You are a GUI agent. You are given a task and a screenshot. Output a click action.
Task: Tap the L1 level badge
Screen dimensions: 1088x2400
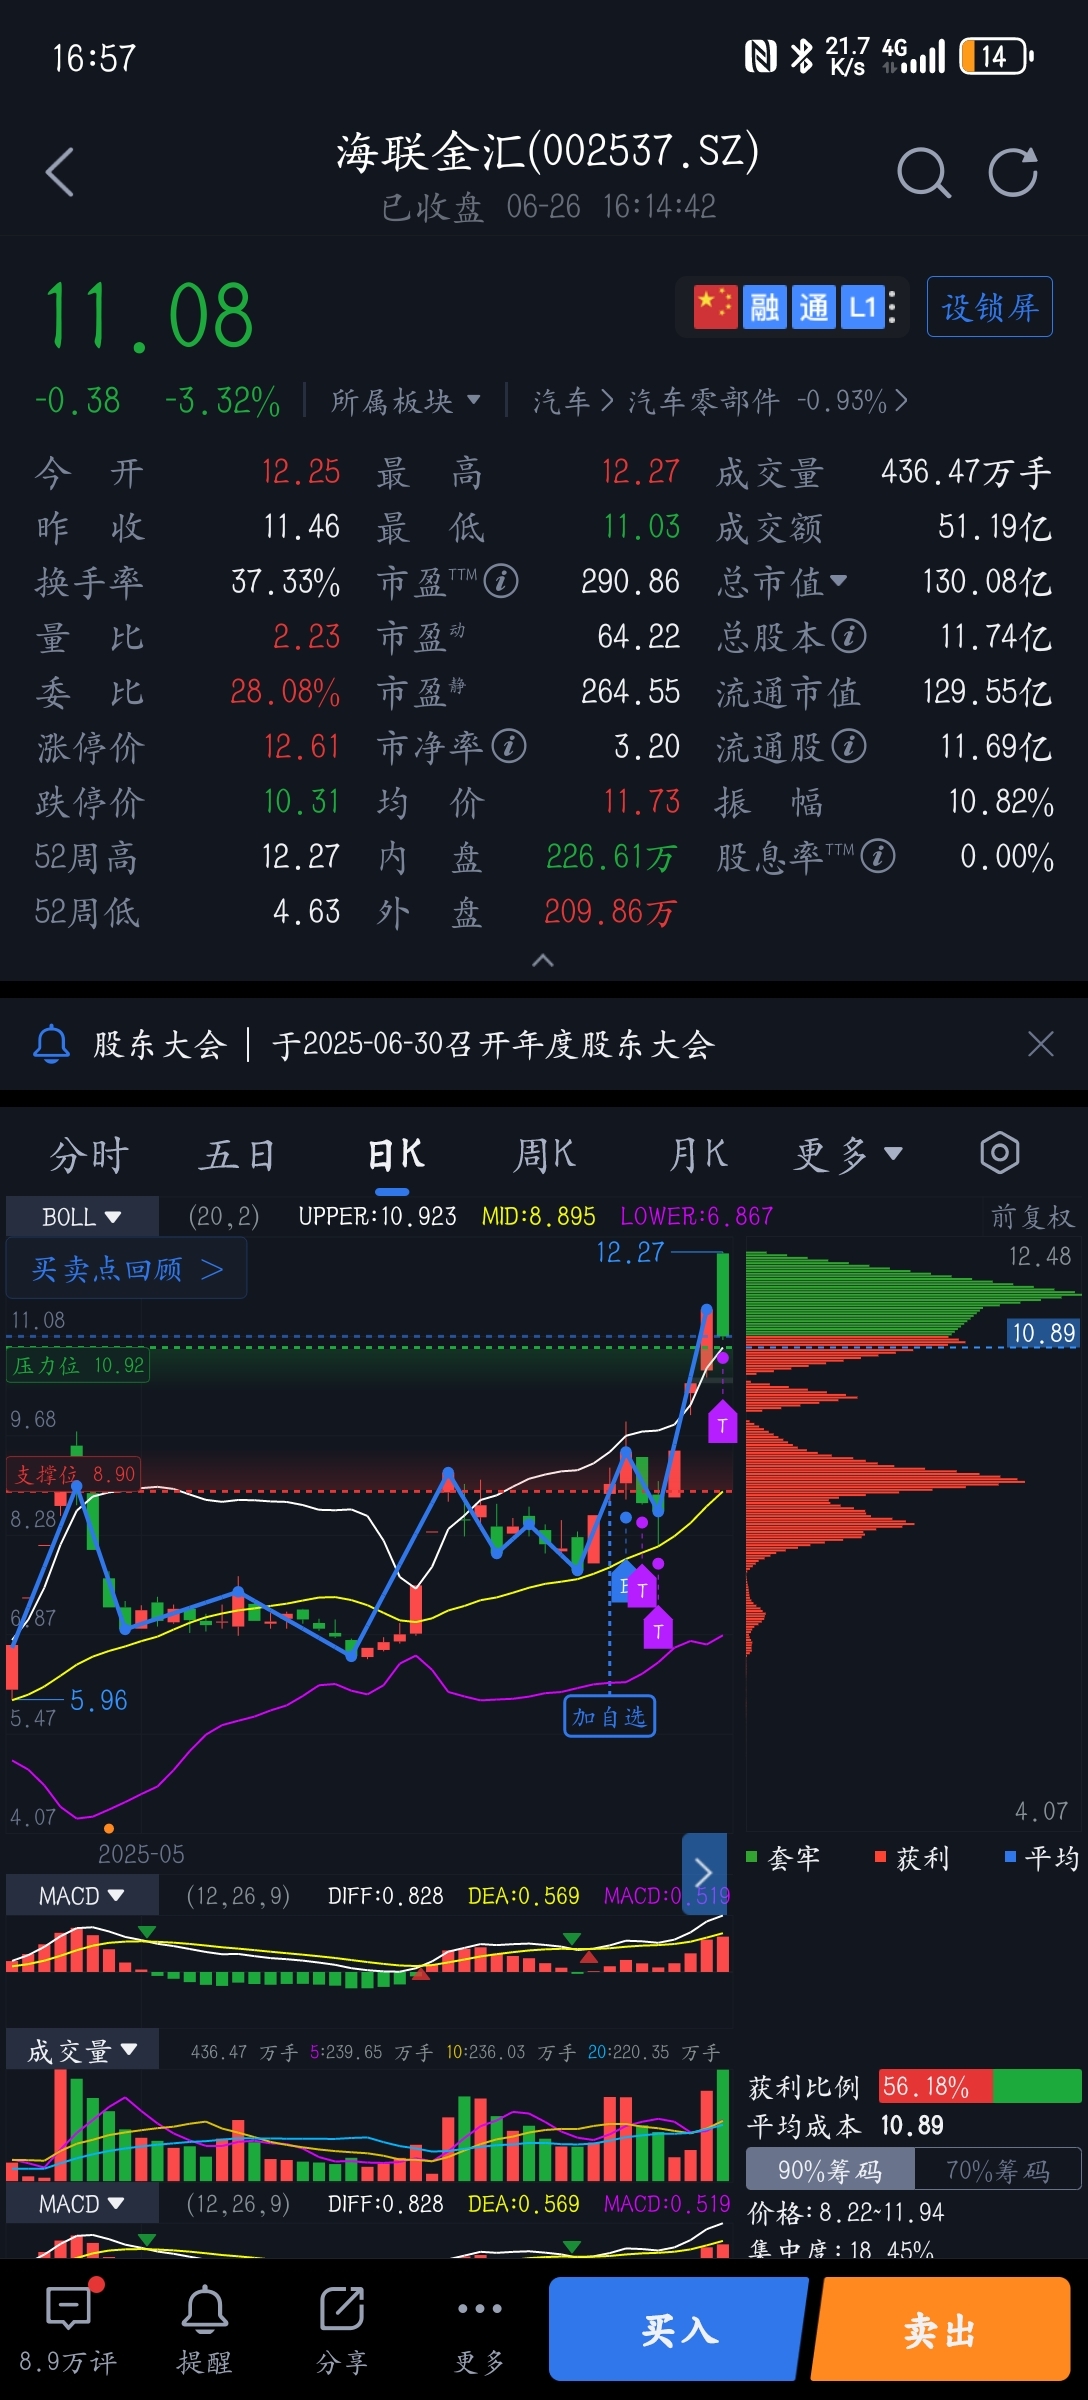tap(863, 307)
